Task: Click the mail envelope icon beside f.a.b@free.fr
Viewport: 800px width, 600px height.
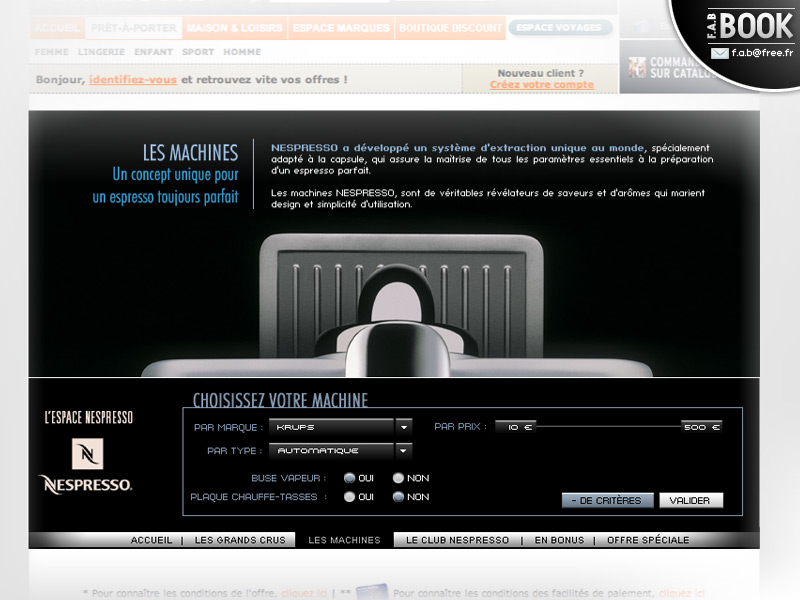Action: coord(719,53)
